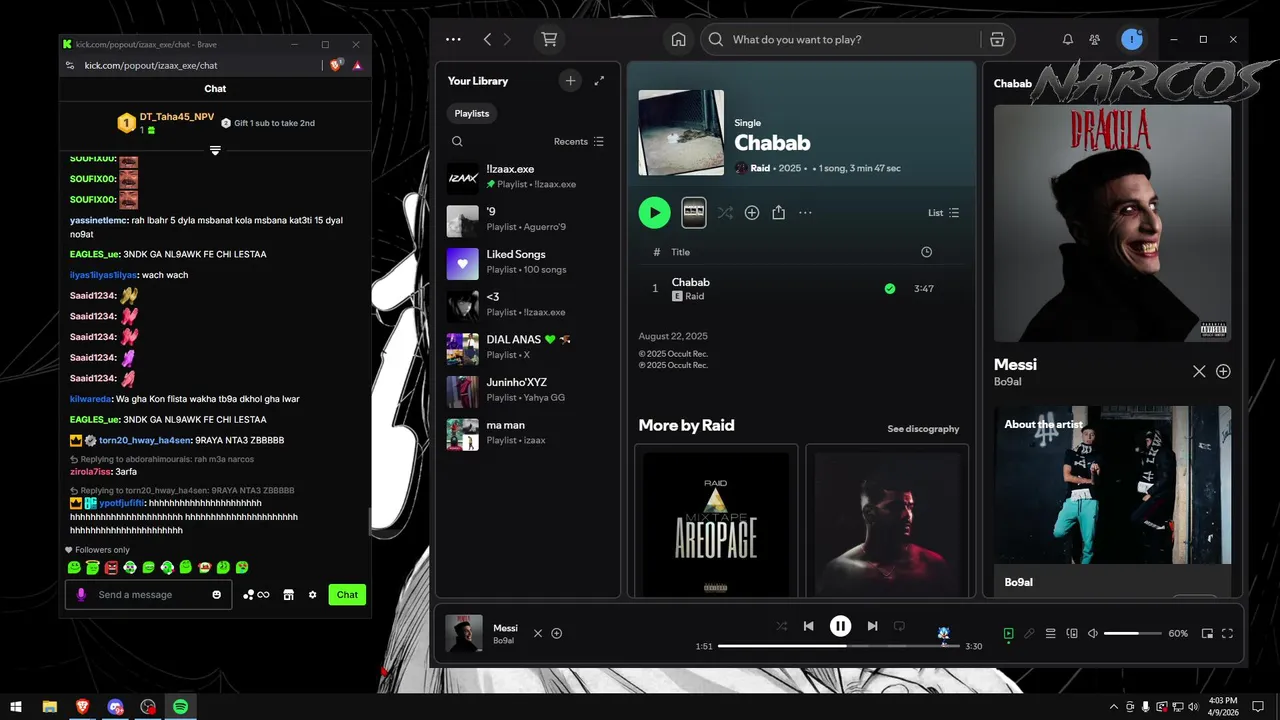
Task: Toggle the saved checkmark on Chabab track
Action: point(889,288)
